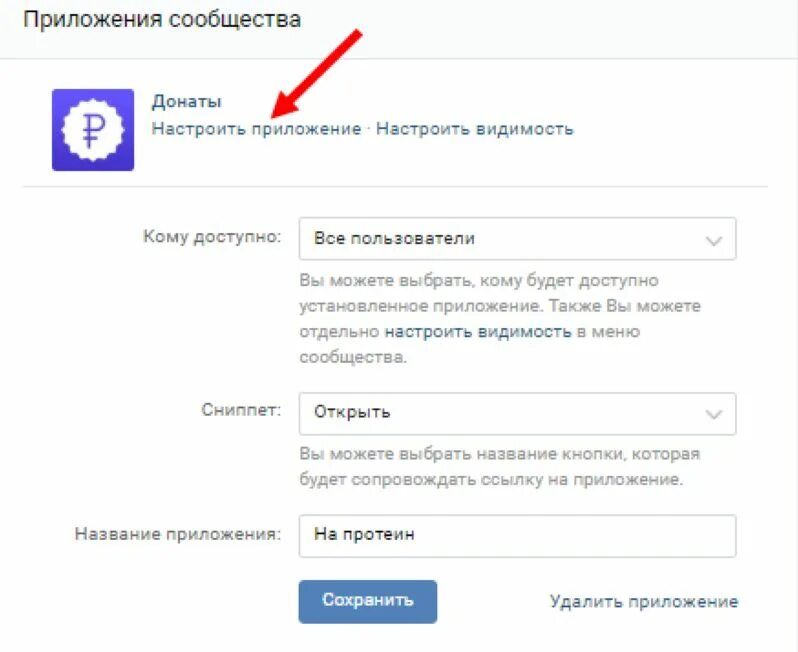Open the Настроить приложение link
Screen dimensions: 798x652
coord(256,129)
